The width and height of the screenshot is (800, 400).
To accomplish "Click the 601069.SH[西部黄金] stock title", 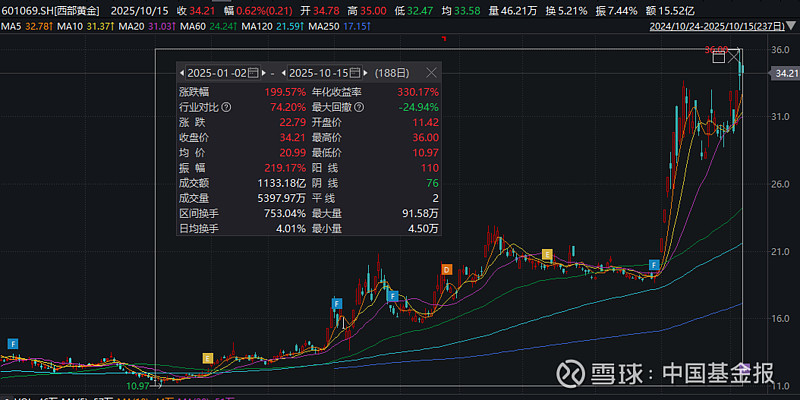I will [x=52, y=10].
